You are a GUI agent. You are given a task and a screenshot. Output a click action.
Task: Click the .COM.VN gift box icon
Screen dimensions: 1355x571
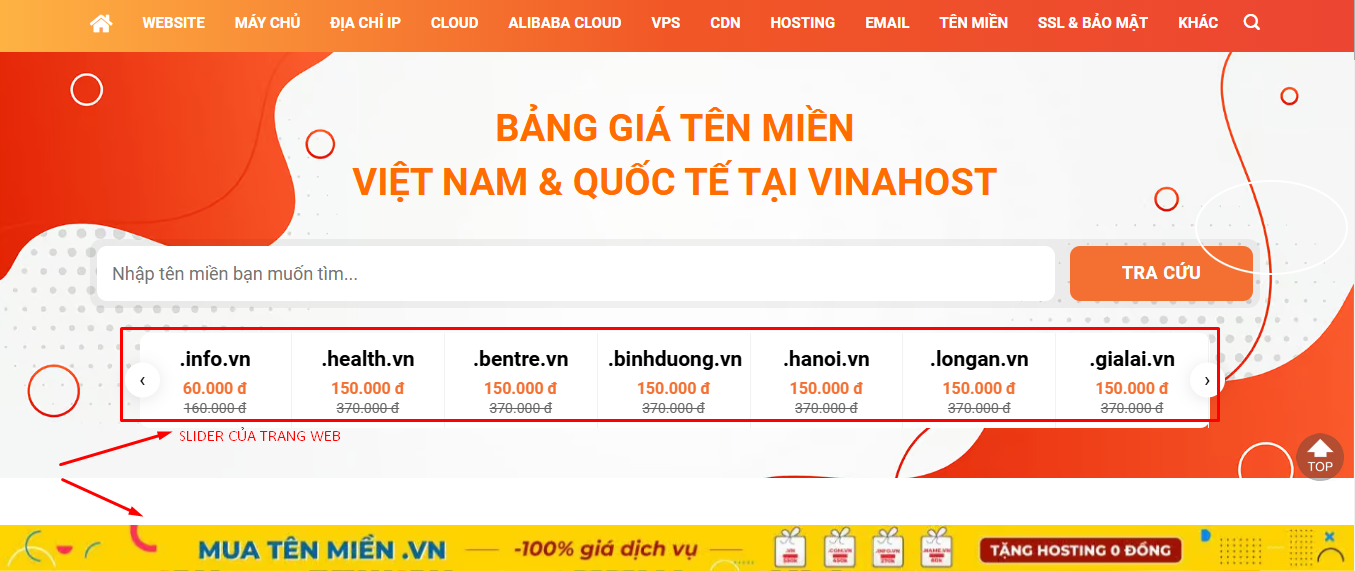841,548
